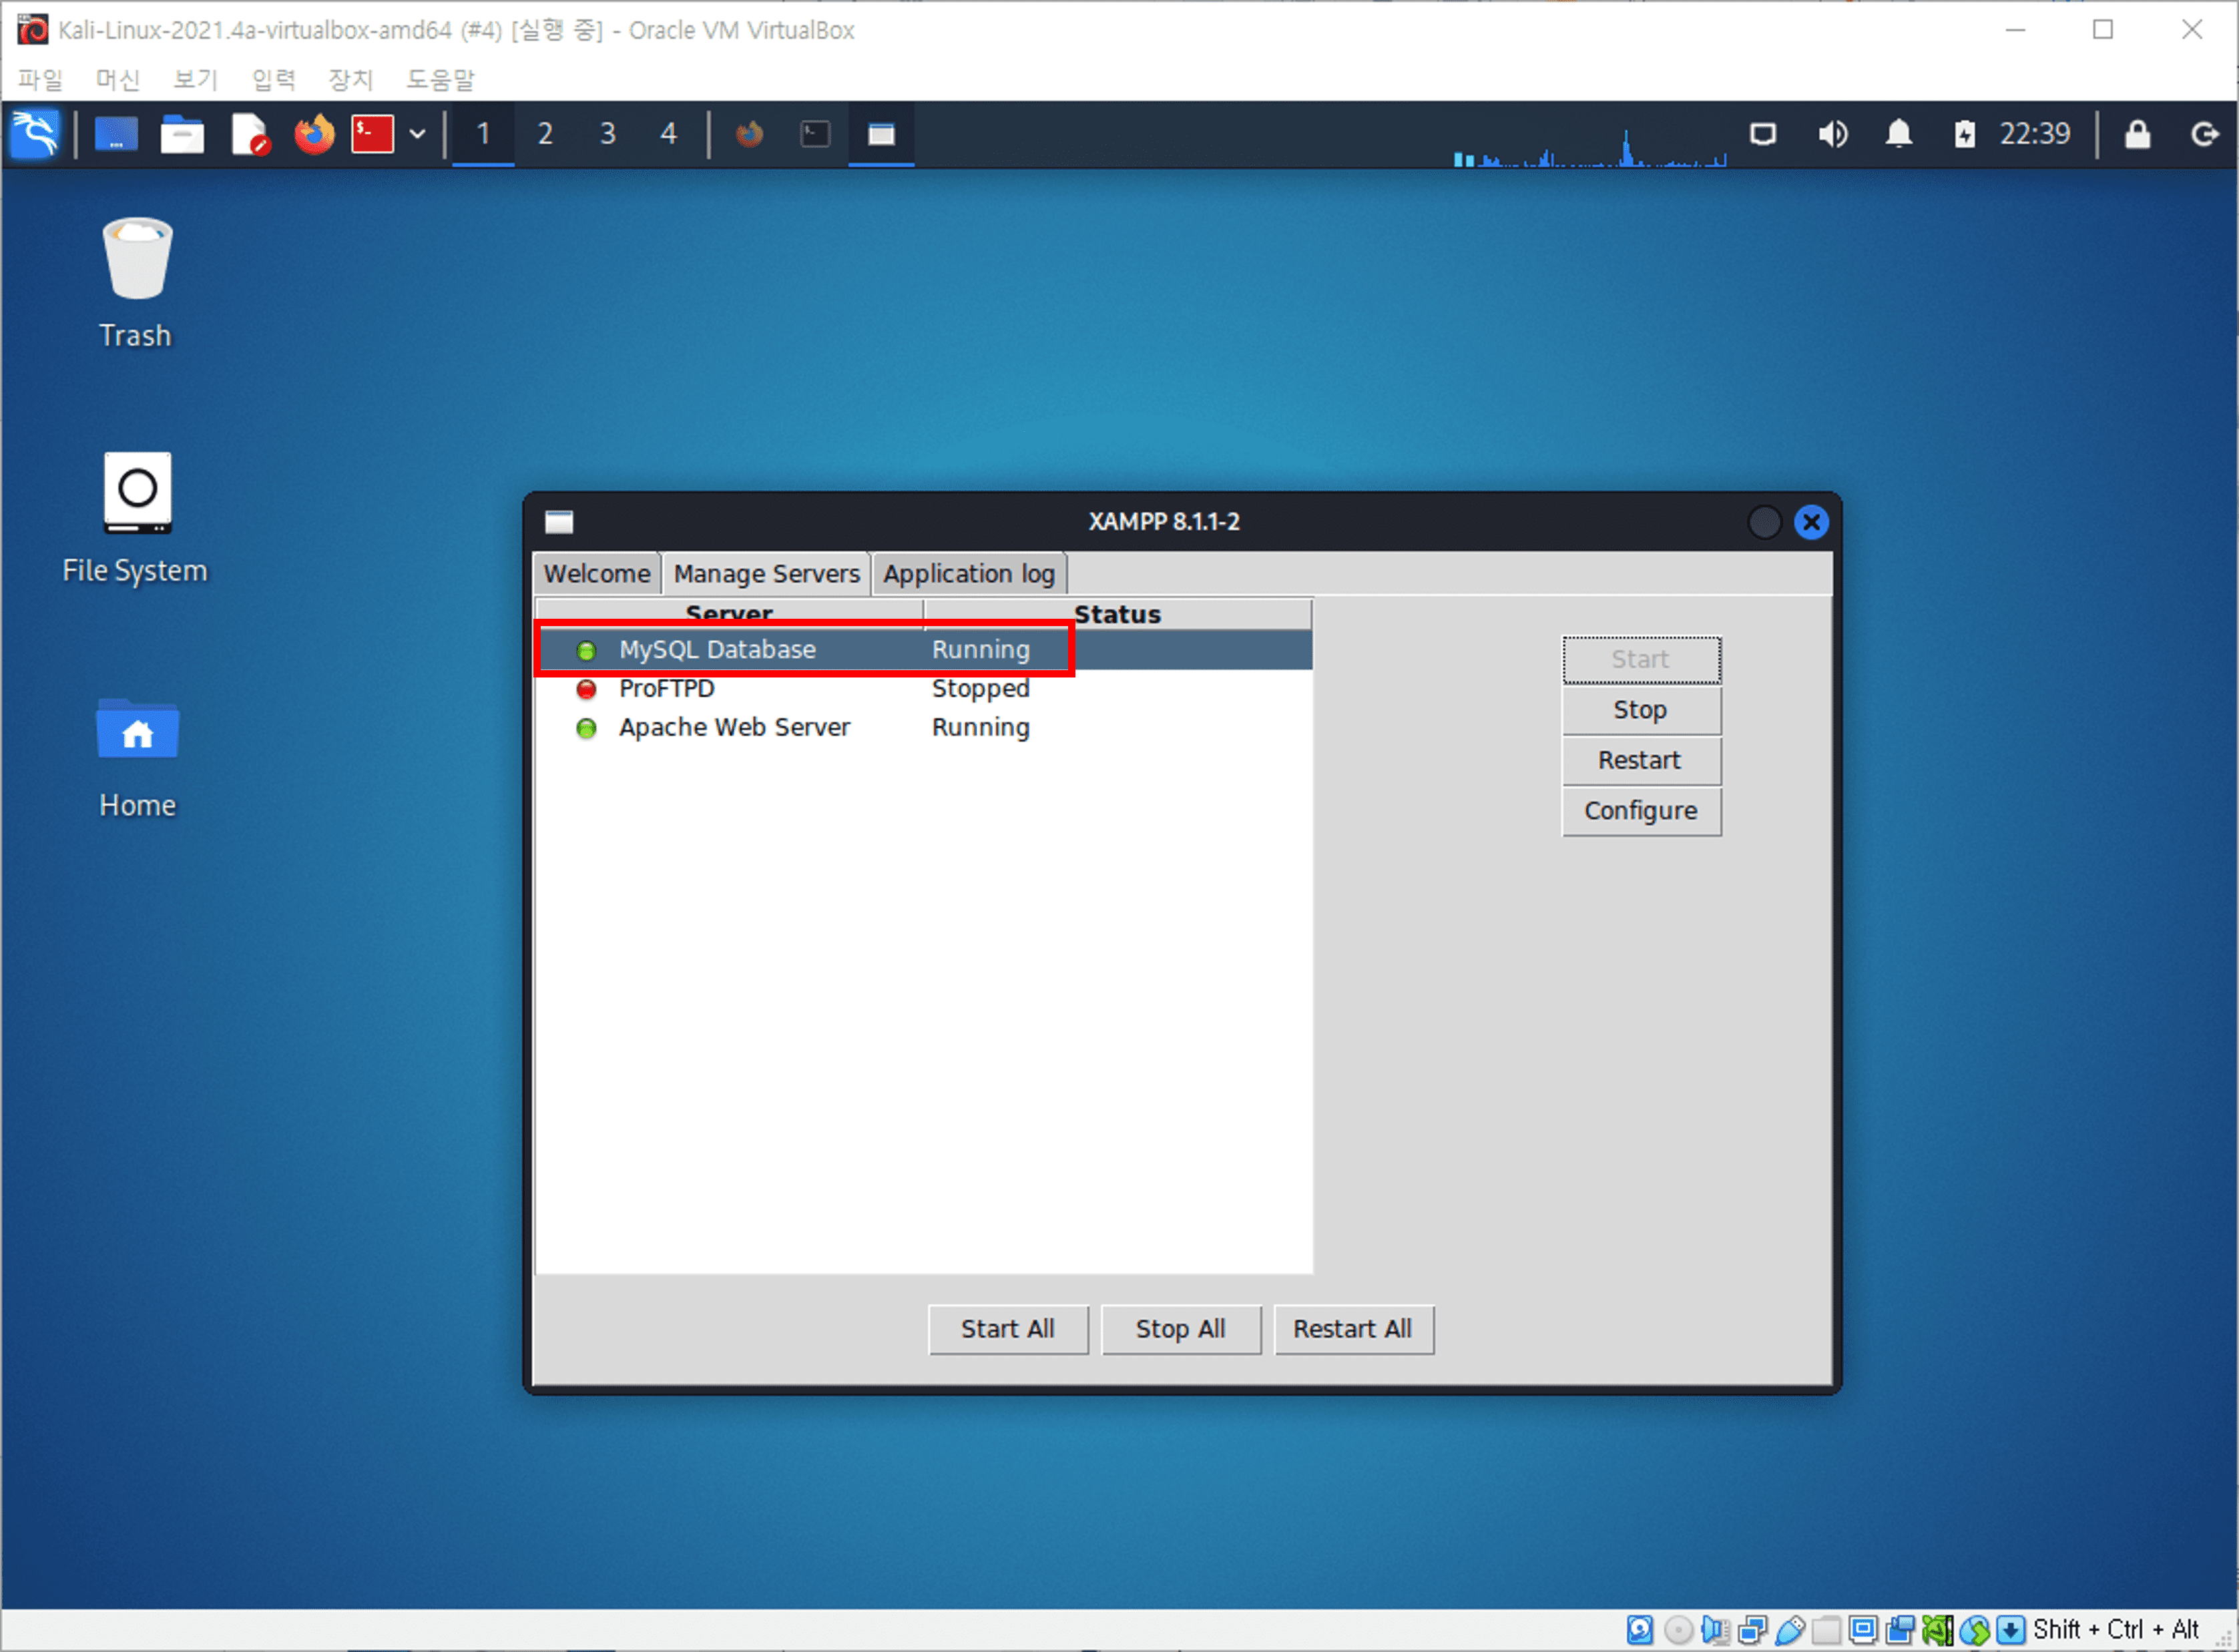Image resolution: width=2239 pixels, height=1652 pixels.
Task: Click the Restart All button
Action: pos(1354,1329)
